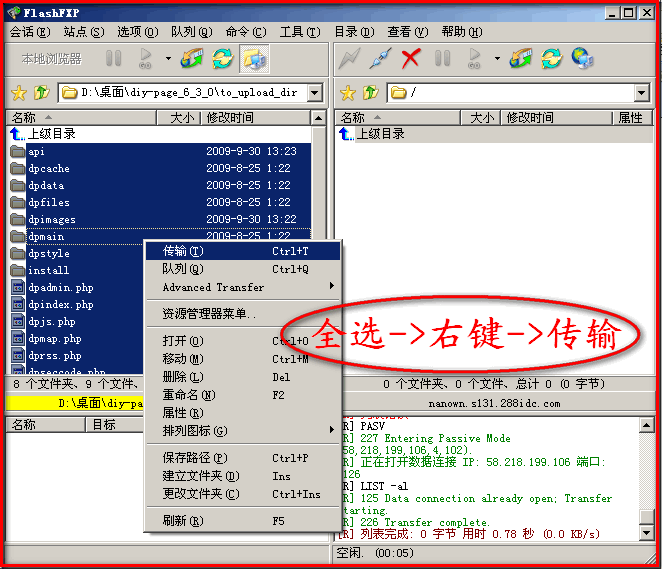The width and height of the screenshot is (662, 569).
Task: Expand the local path dropdown
Action: point(315,92)
